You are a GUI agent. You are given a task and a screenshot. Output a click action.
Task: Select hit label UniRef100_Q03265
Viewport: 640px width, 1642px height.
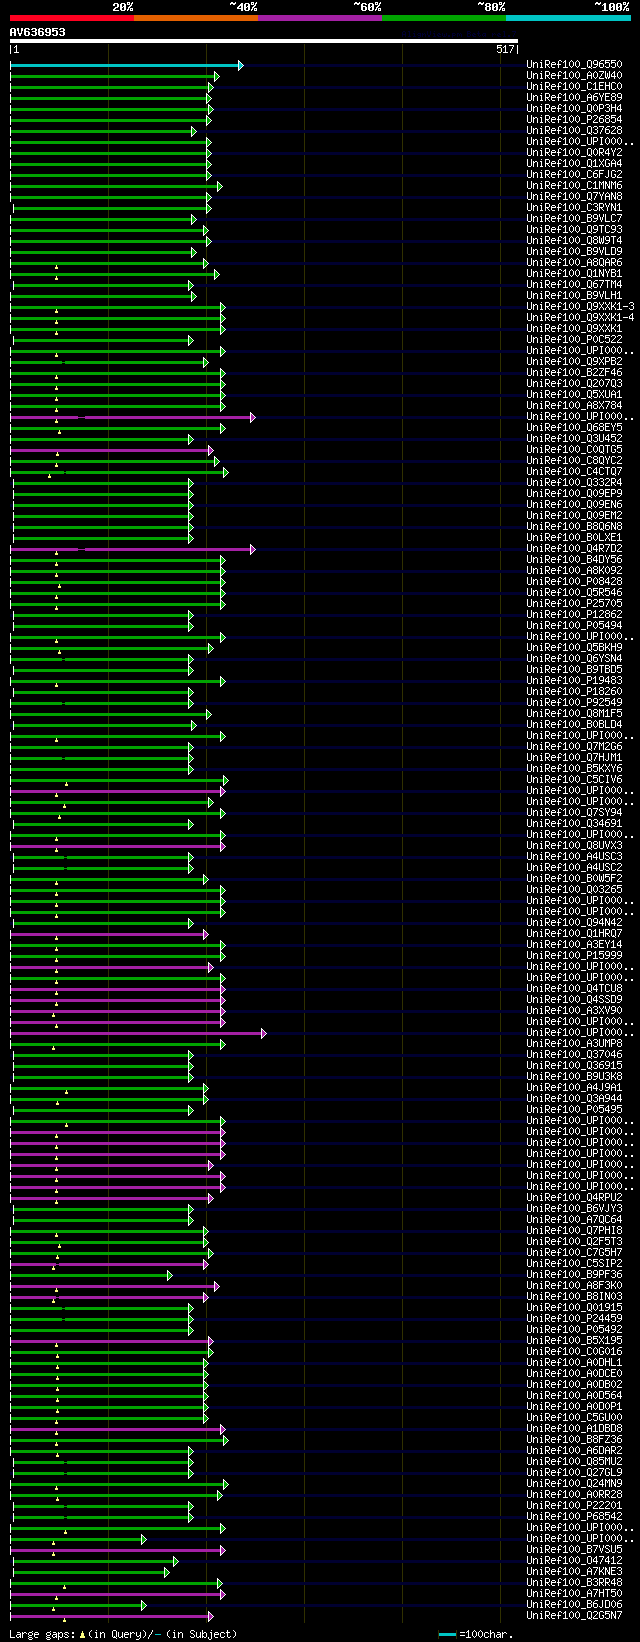pos(574,890)
